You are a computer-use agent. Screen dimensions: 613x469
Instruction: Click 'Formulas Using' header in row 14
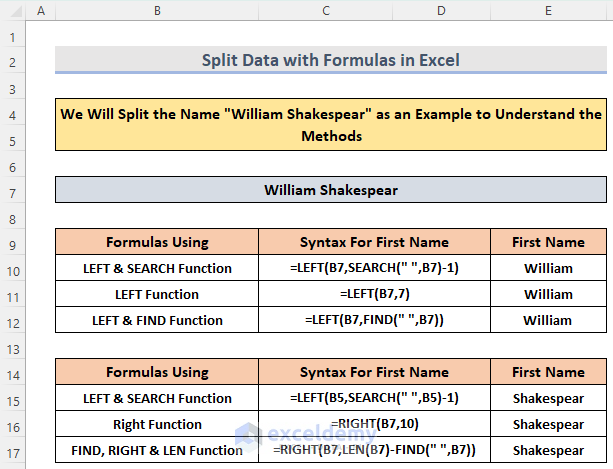157,372
